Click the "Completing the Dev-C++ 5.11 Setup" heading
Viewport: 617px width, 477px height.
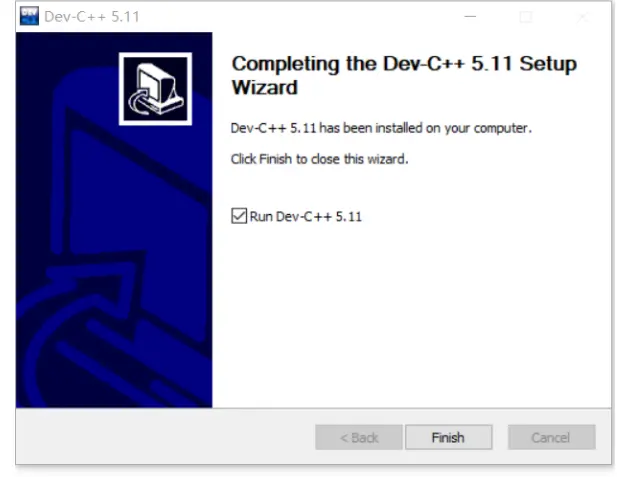tap(404, 64)
